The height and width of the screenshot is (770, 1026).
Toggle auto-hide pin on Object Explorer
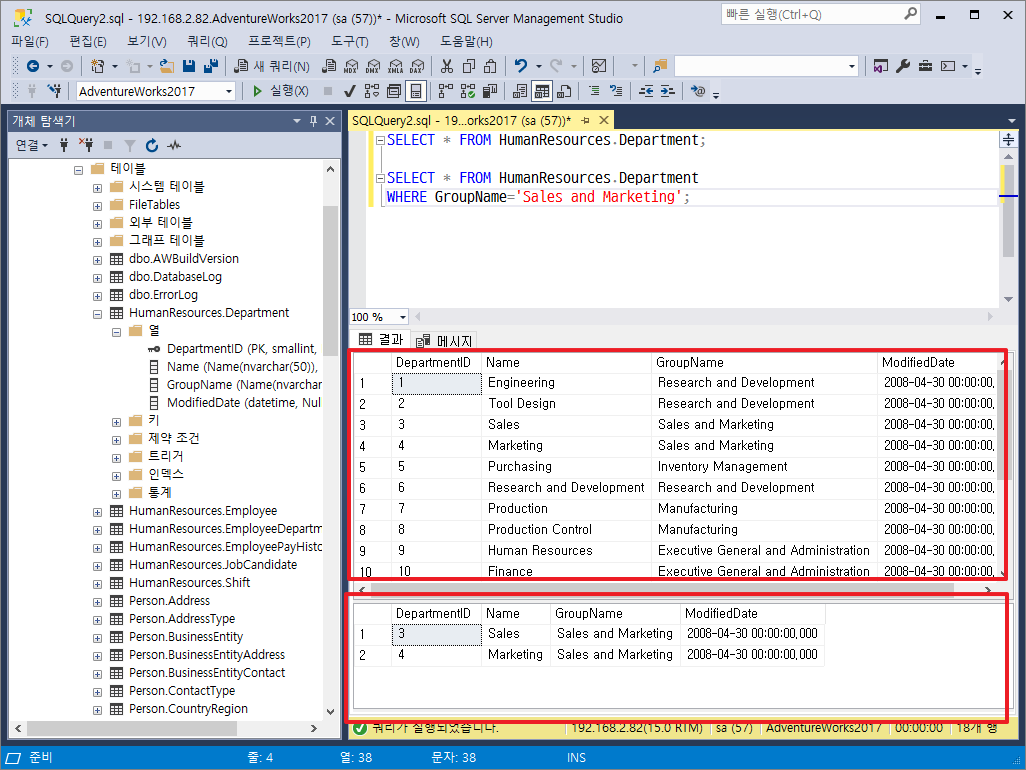(x=313, y=121)
